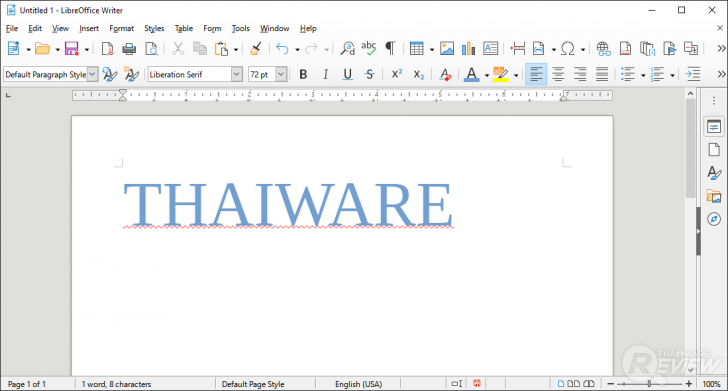This screenshot has width=728, height=391.
Task: Open the sidebar Properties deck
Action: click(x=714, y=127)
